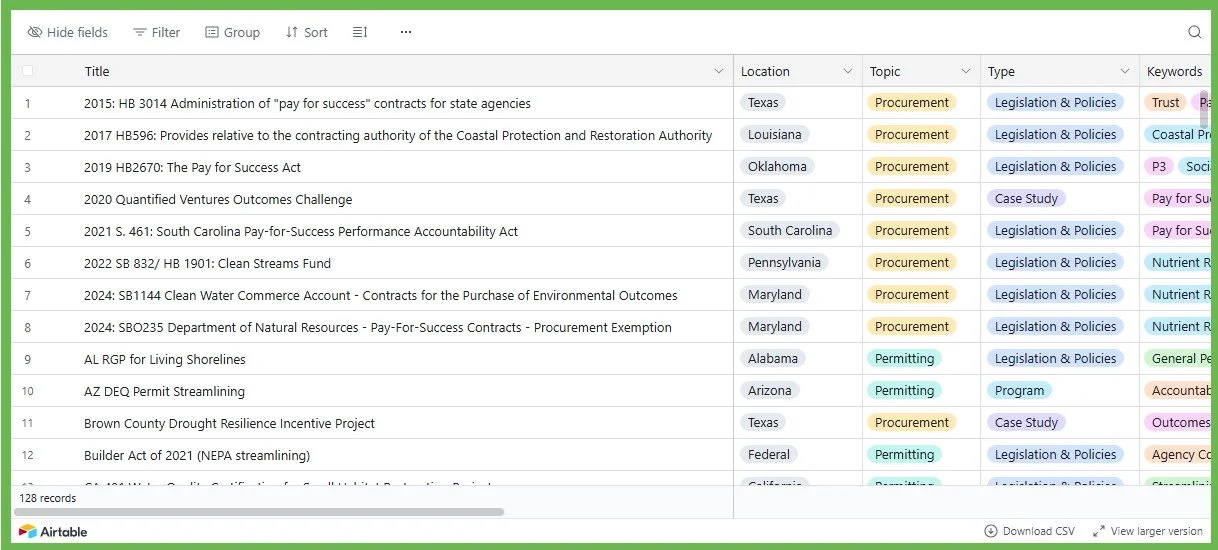Viewport: 1218px width, 550px height.
Task: Open the Group tool
Action: (232, 32)
